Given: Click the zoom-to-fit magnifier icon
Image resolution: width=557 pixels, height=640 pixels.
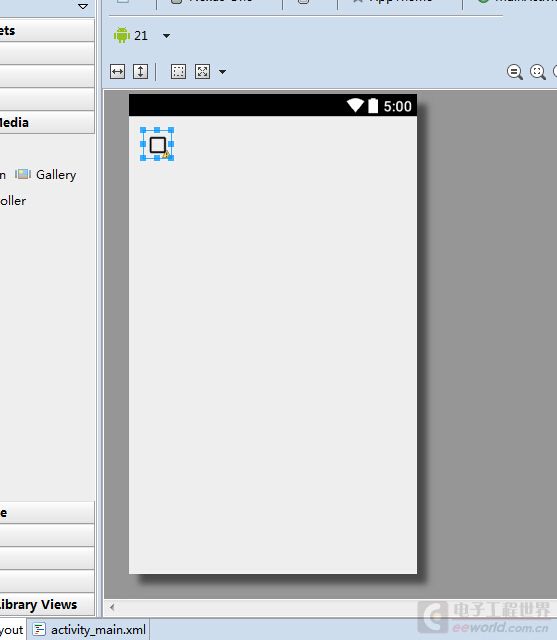Looking at the screenshot, I should click(x=538, y=72).
